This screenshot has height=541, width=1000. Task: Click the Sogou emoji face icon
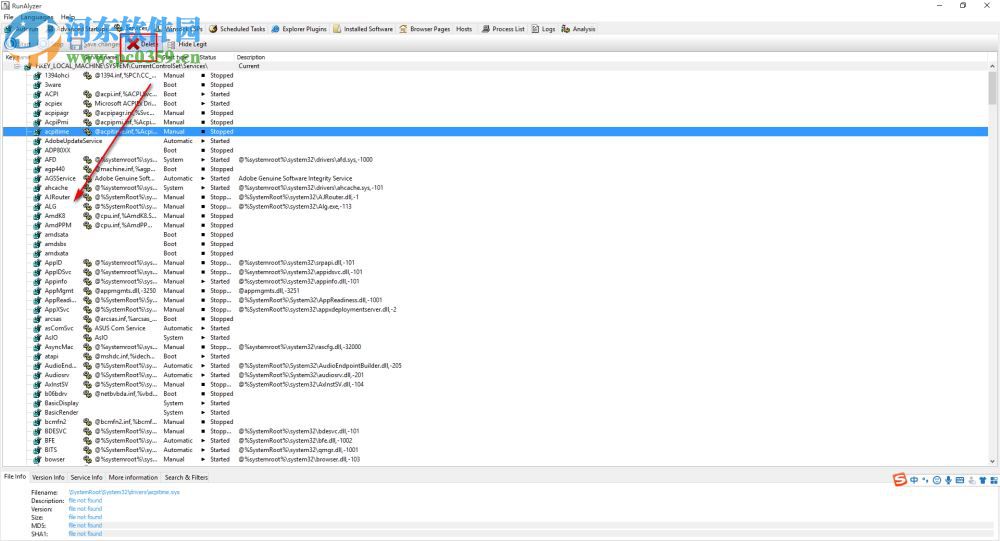click(x=937, y=480)
